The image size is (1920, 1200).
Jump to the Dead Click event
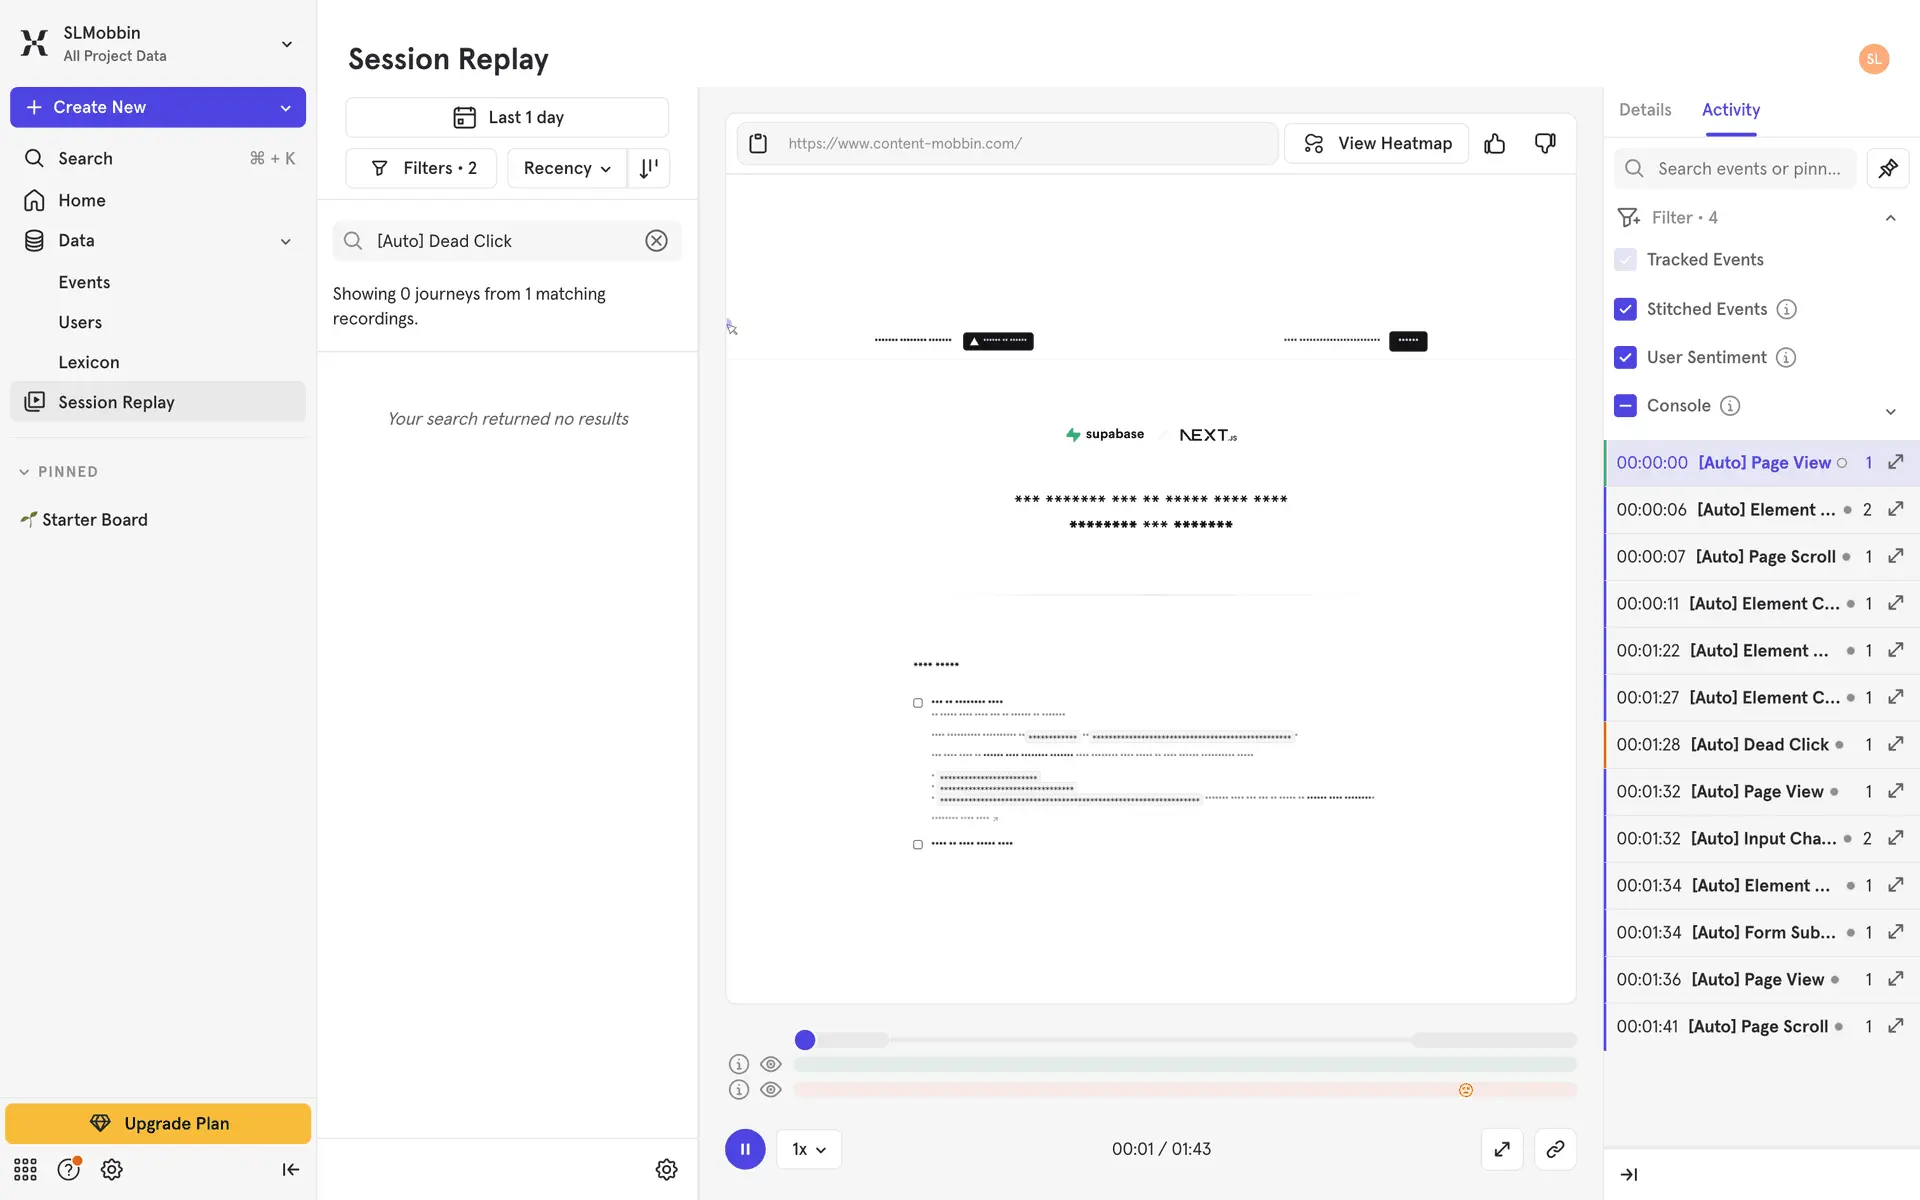[x=1759, y=744]
